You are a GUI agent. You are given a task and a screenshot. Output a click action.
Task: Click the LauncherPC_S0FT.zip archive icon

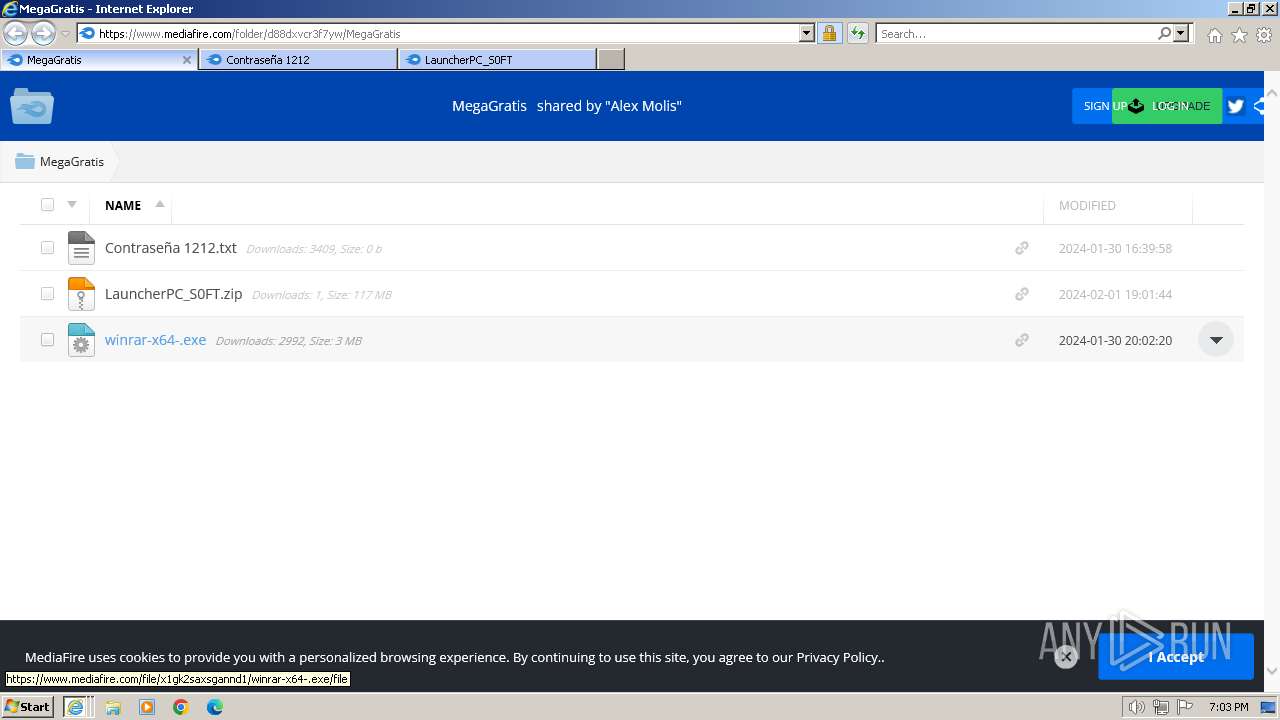click(x=81, y=294)
